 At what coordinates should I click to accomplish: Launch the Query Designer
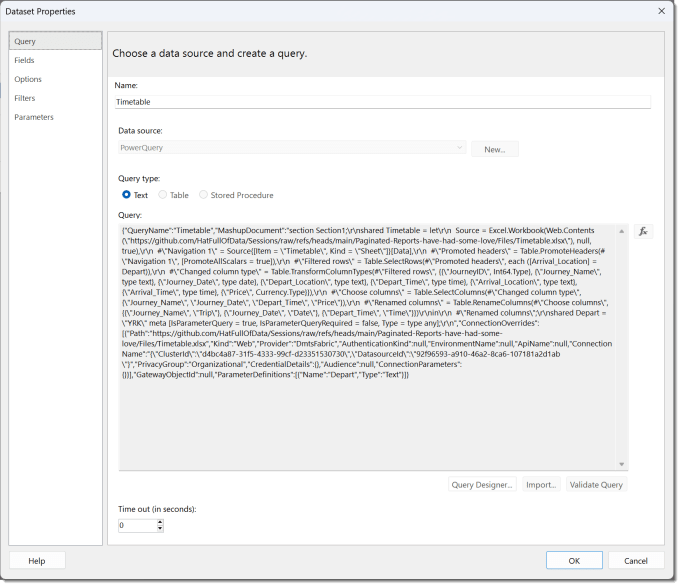(482, 485)
